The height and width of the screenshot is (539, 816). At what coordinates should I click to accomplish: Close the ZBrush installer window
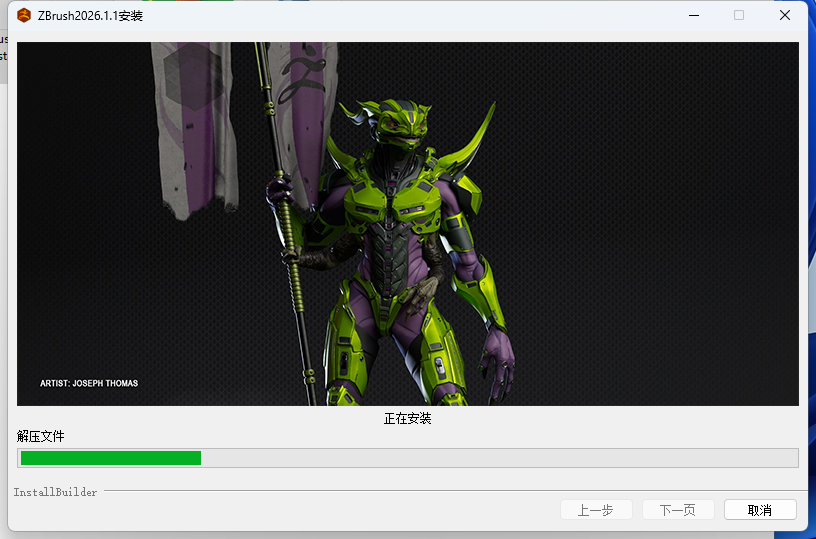click(785, 16)
